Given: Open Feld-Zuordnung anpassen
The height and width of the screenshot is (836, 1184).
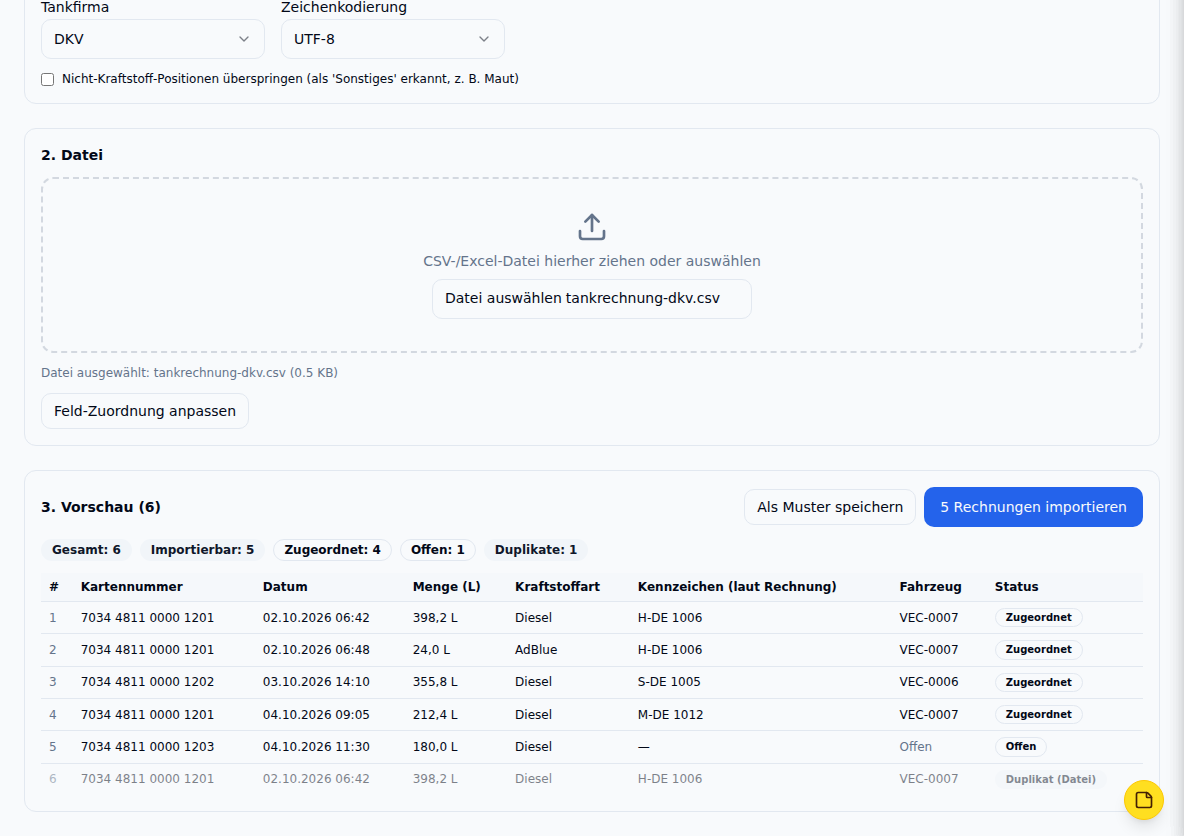Looking at the screenshot, I should (x=145, y=411).
